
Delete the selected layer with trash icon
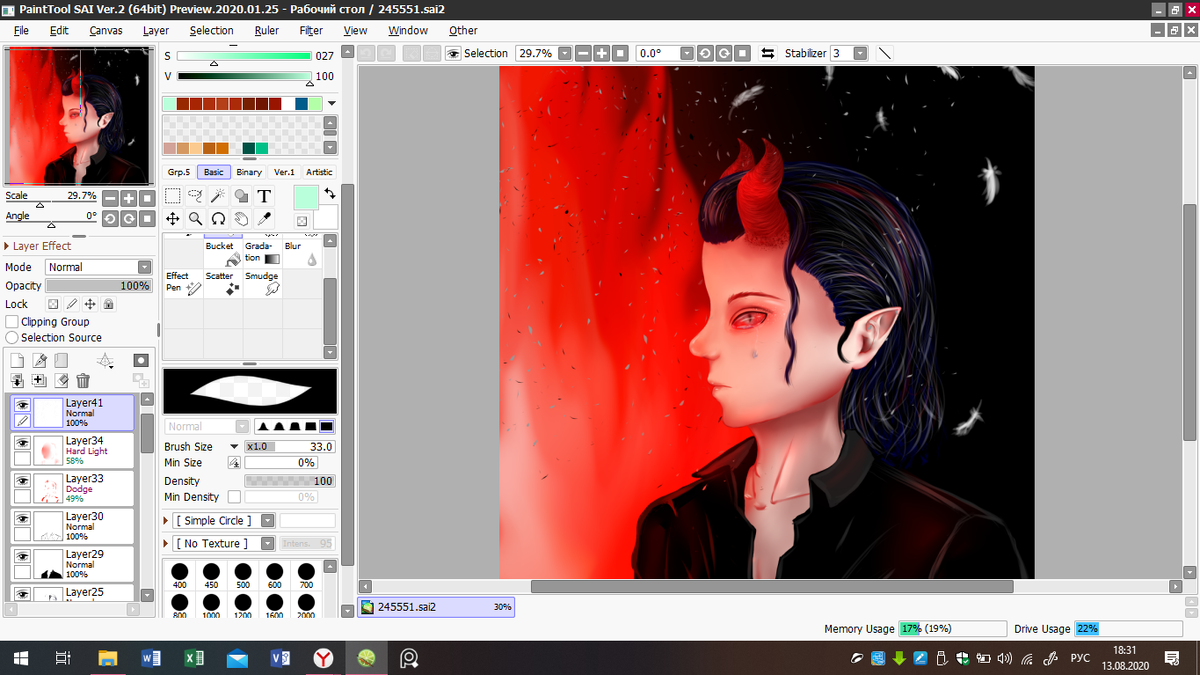(83, 380)
